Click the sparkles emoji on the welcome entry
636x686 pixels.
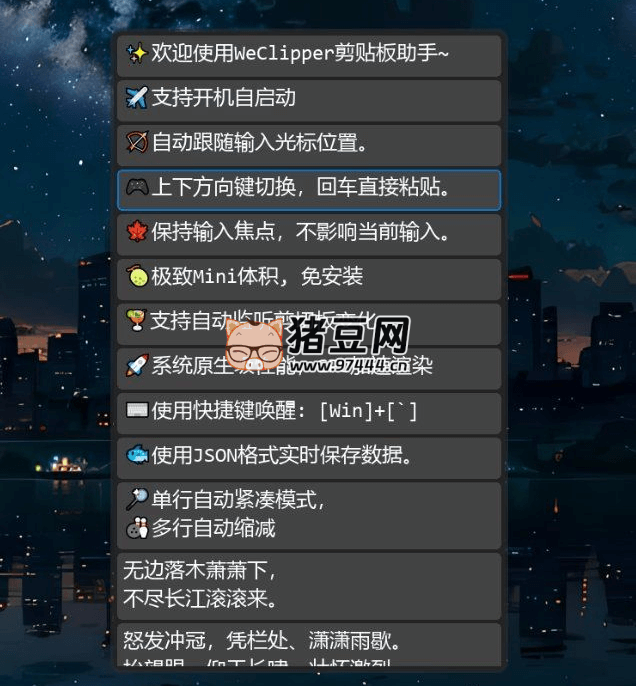(137, 53)
